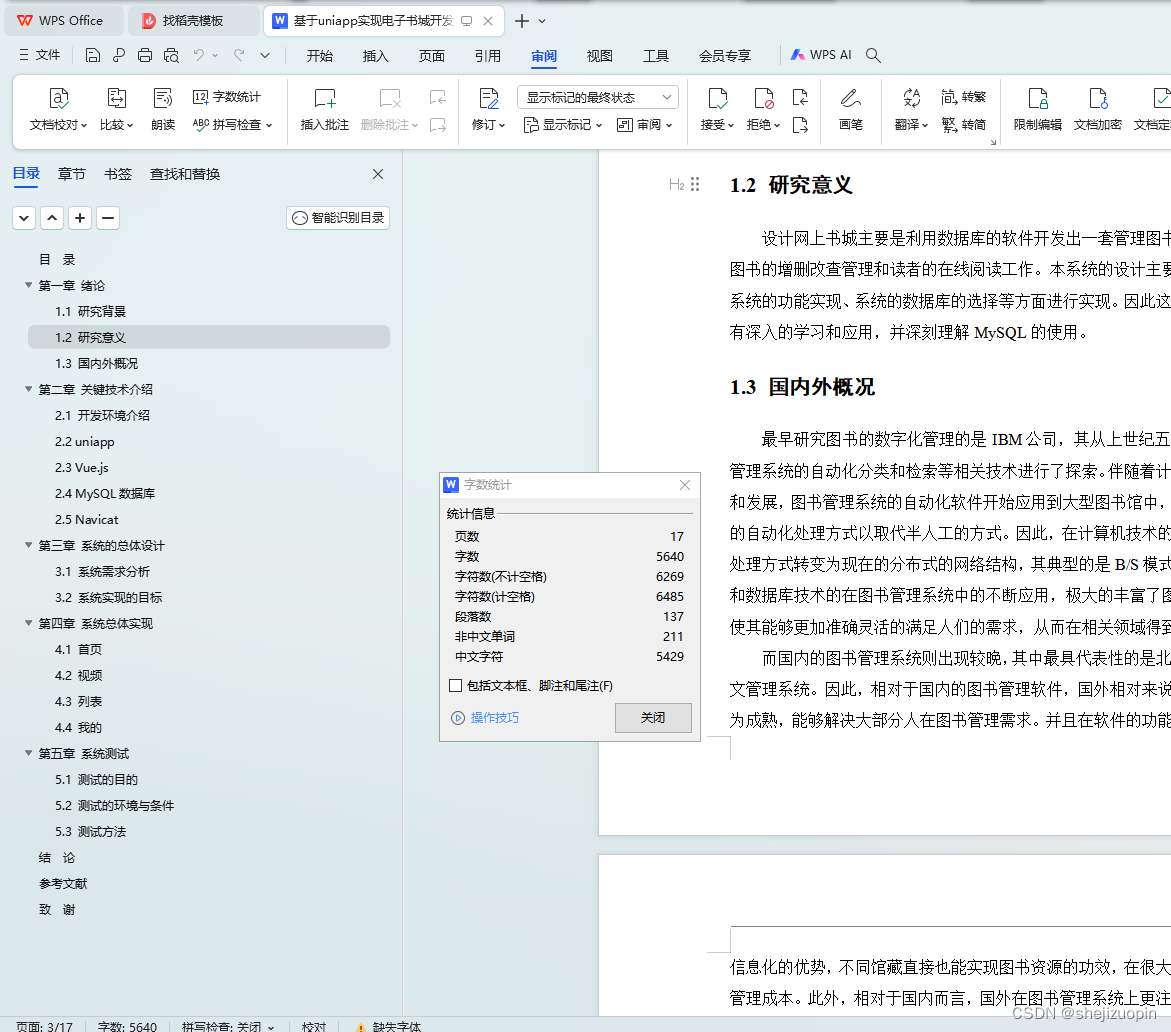1171x1032 pixels.
Task: Demote heading level with minus button
Action: tap(108, 218)
